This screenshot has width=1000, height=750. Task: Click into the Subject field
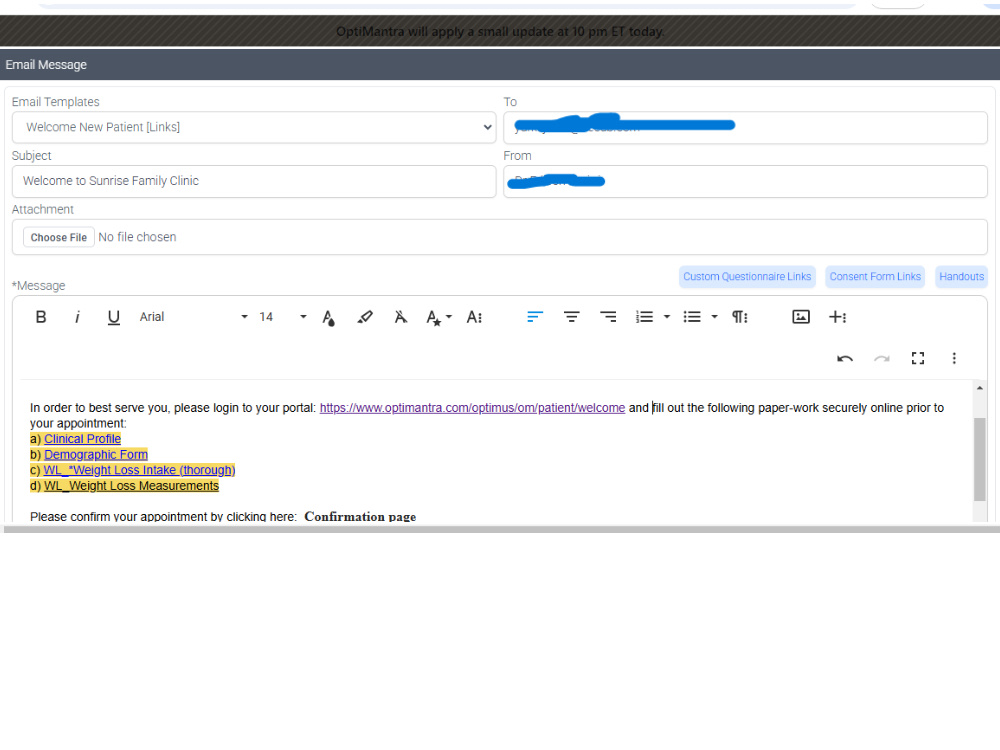(x=254, y=181)
